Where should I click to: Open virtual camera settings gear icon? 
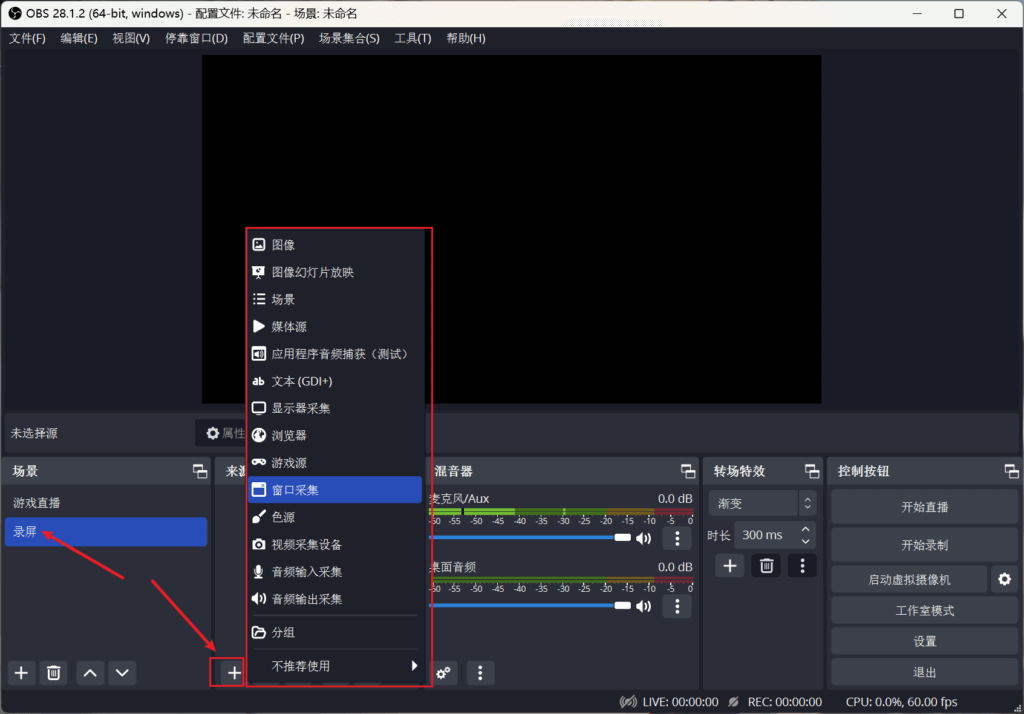tap(1004, 579)
